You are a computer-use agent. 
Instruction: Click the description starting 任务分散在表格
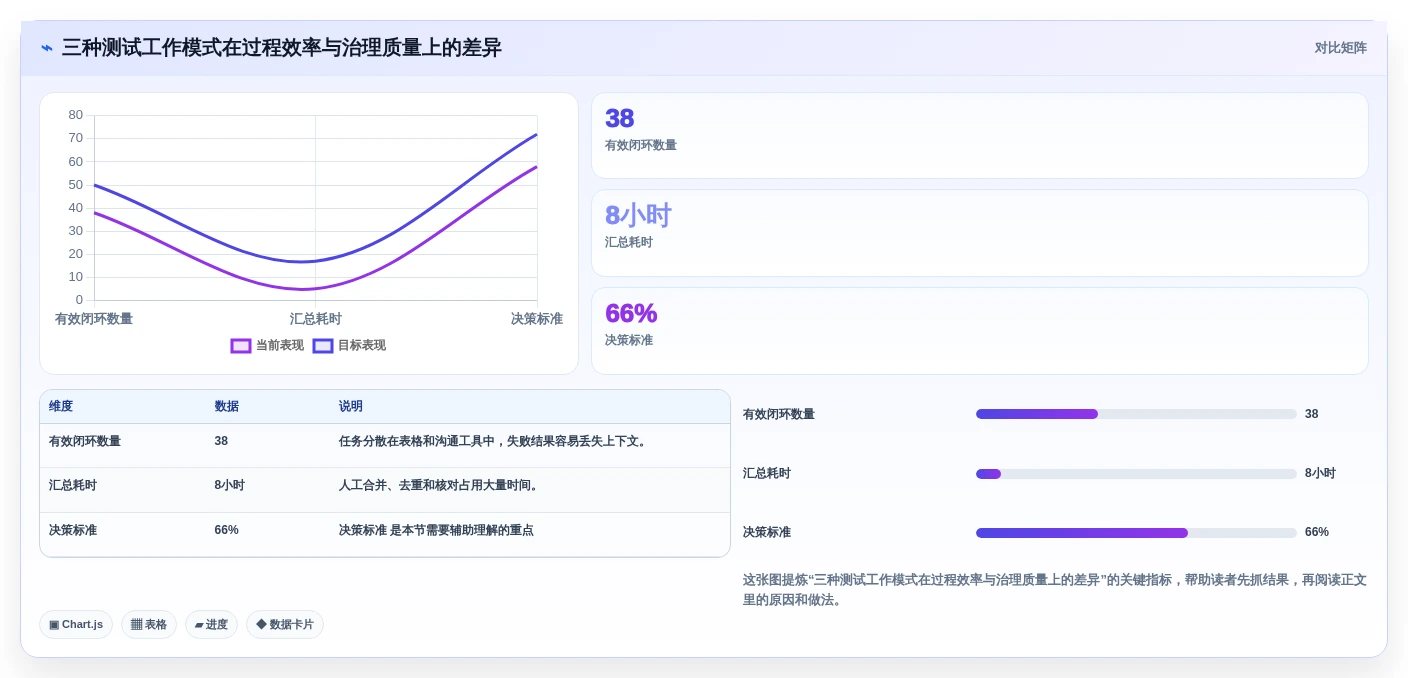(x=494, y=441)
